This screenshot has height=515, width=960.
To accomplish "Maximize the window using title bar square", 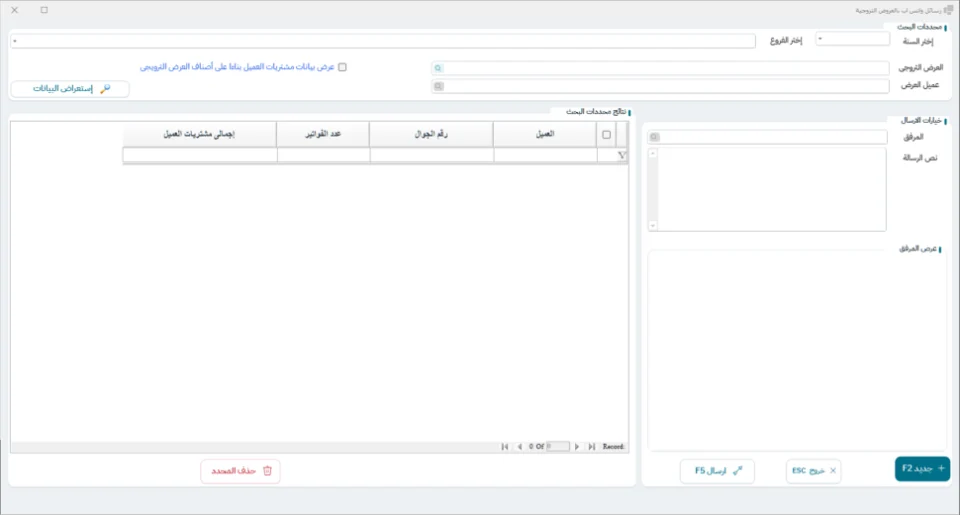I will point(44,10).
